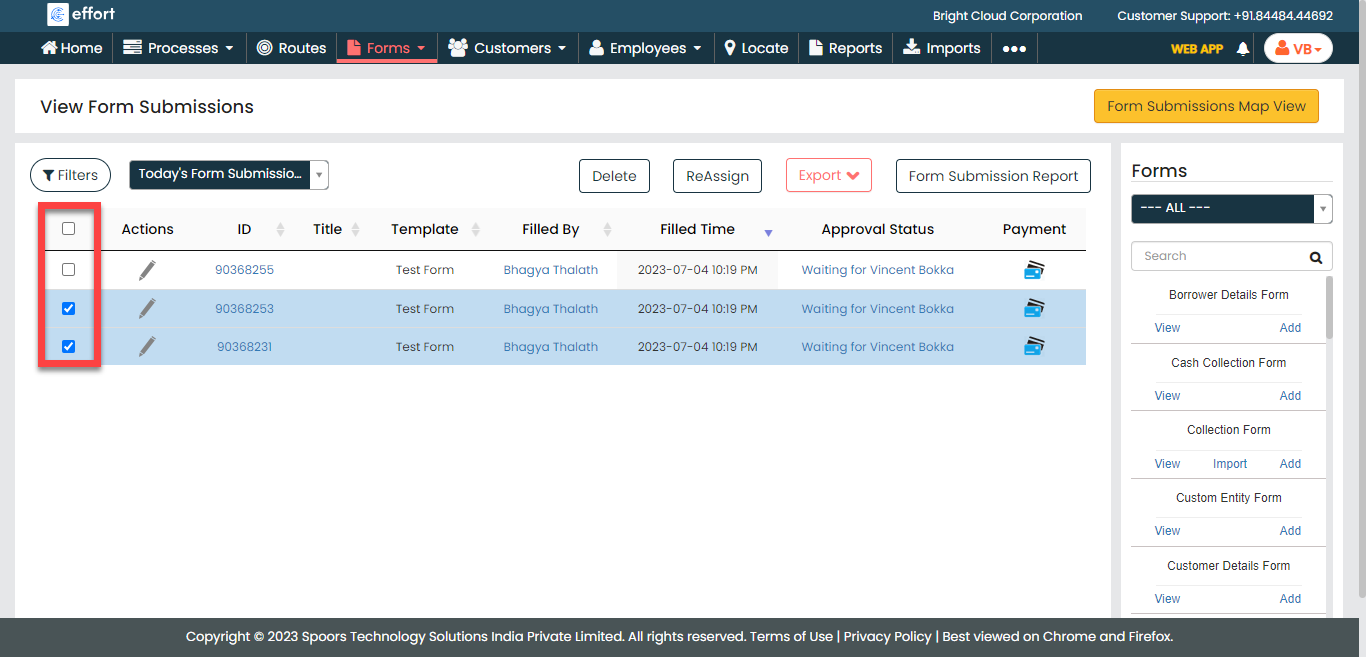This screenshot has height=657, width=1366.
Task: Click the search magnifier in Forms panel
Action: pos(1315,257)
